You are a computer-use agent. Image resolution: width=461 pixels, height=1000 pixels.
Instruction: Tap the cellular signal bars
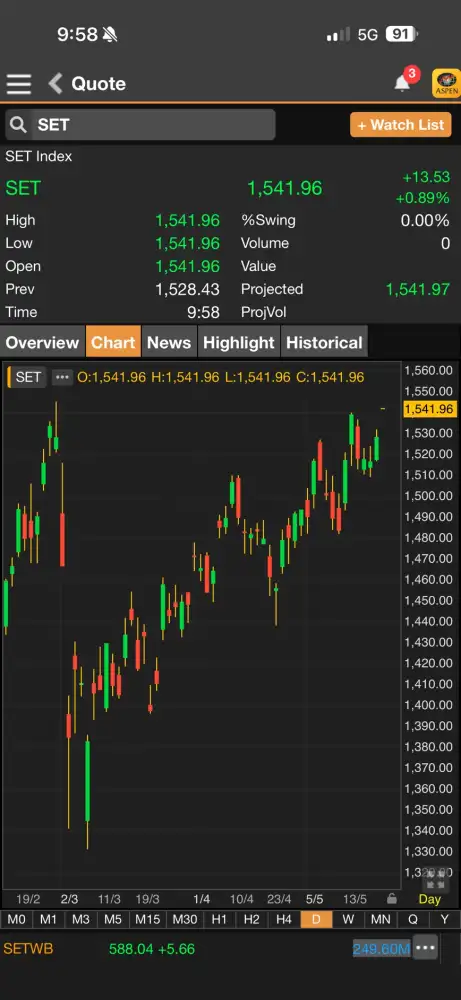tap(339, 34)
